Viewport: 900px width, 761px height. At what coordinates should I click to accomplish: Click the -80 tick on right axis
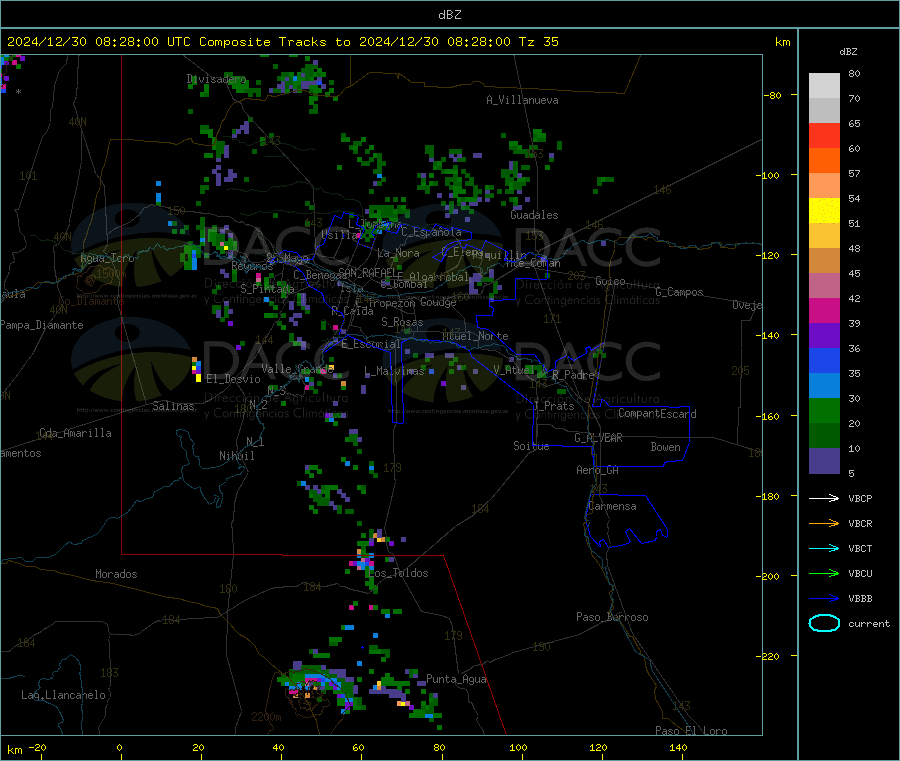tap(772, 95)
